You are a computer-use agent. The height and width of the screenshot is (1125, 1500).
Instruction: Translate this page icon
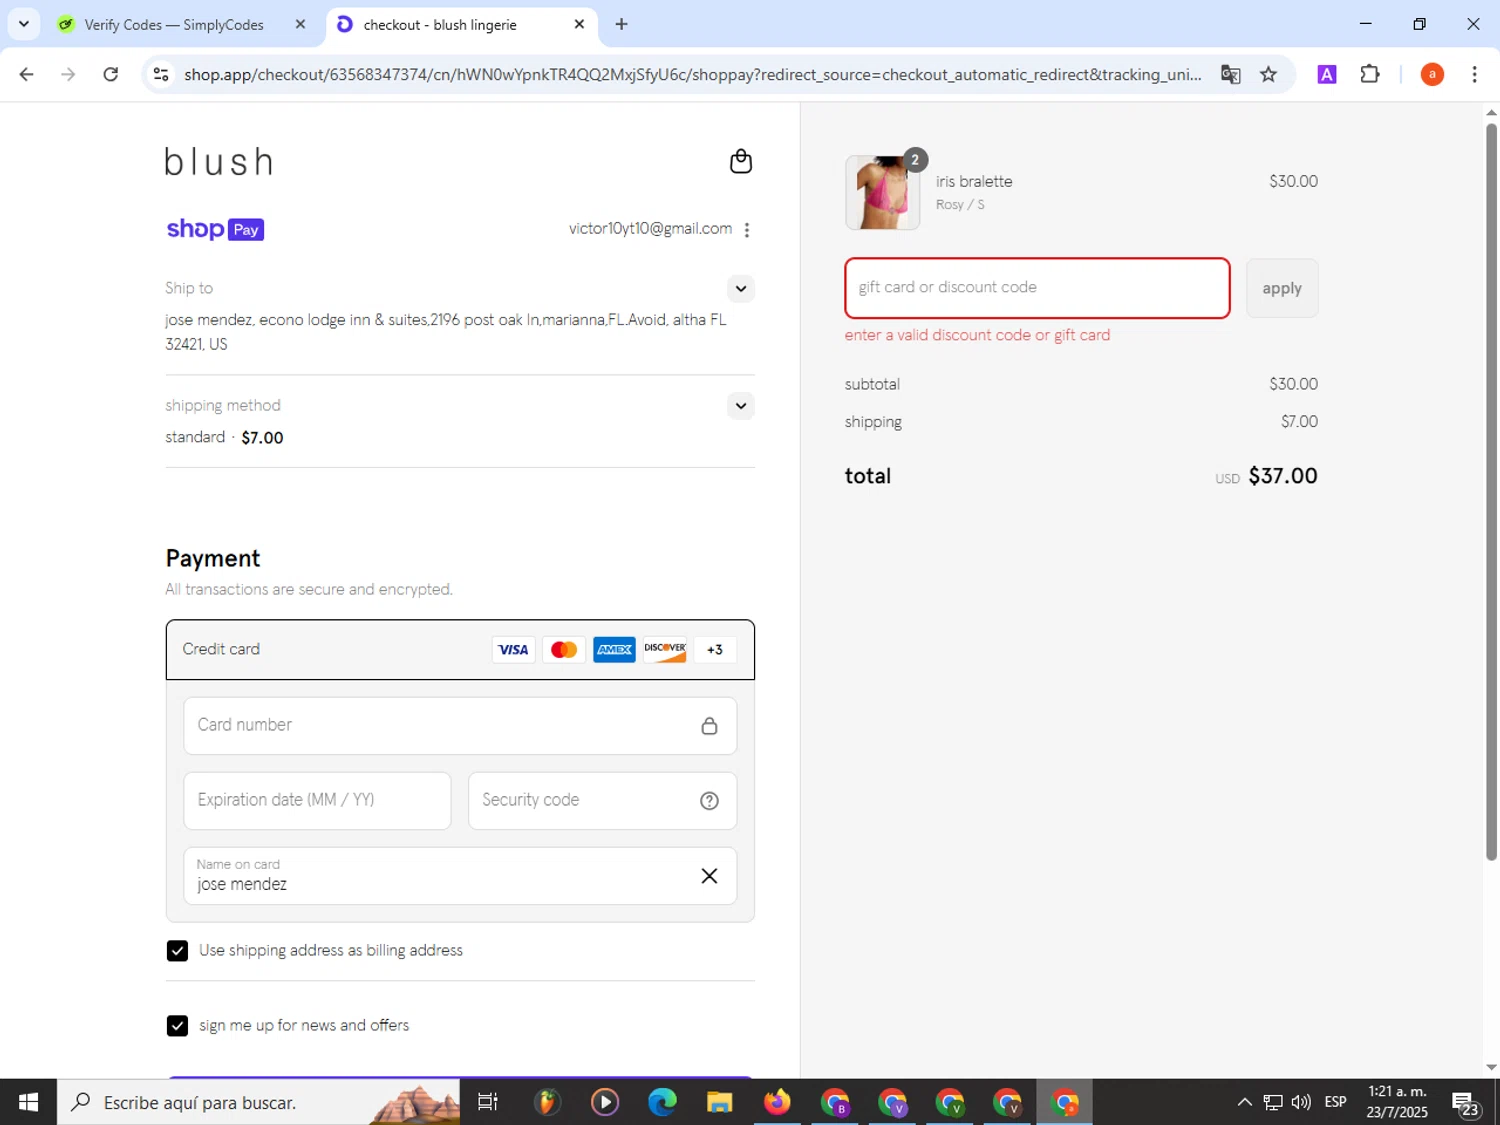[1231, 75]
